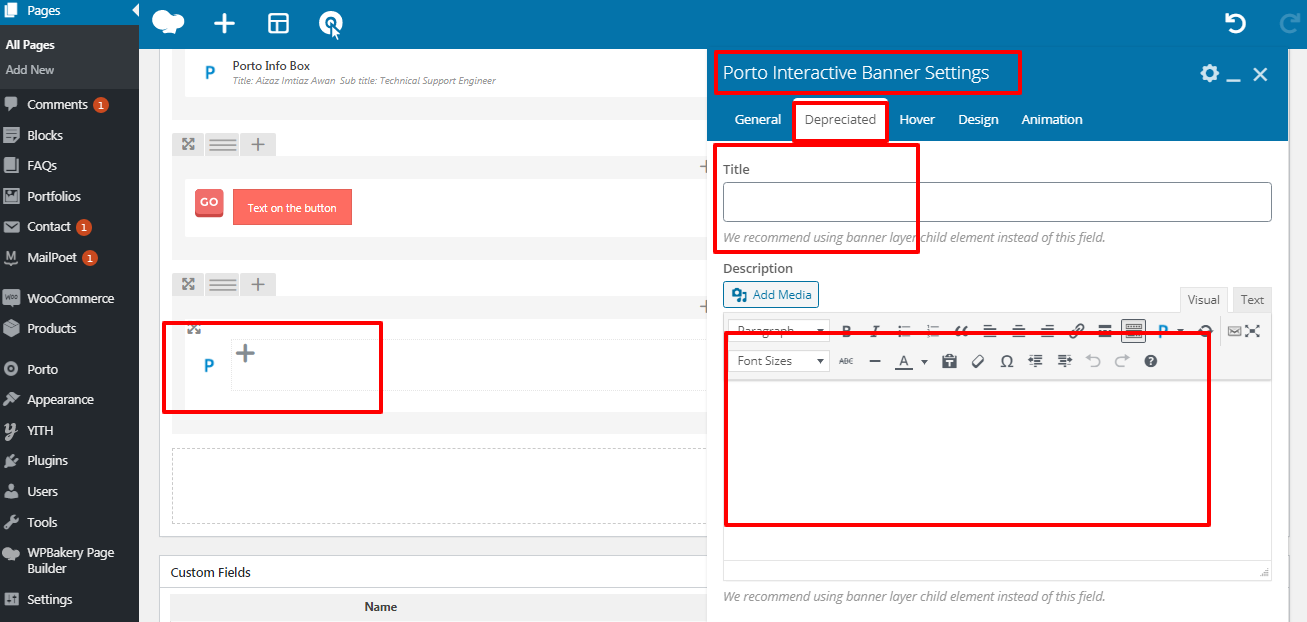Image resolution: width=1307 pixels, height=622 pixels.
Task: Click the Add New pages link
Action: [30, 70]
